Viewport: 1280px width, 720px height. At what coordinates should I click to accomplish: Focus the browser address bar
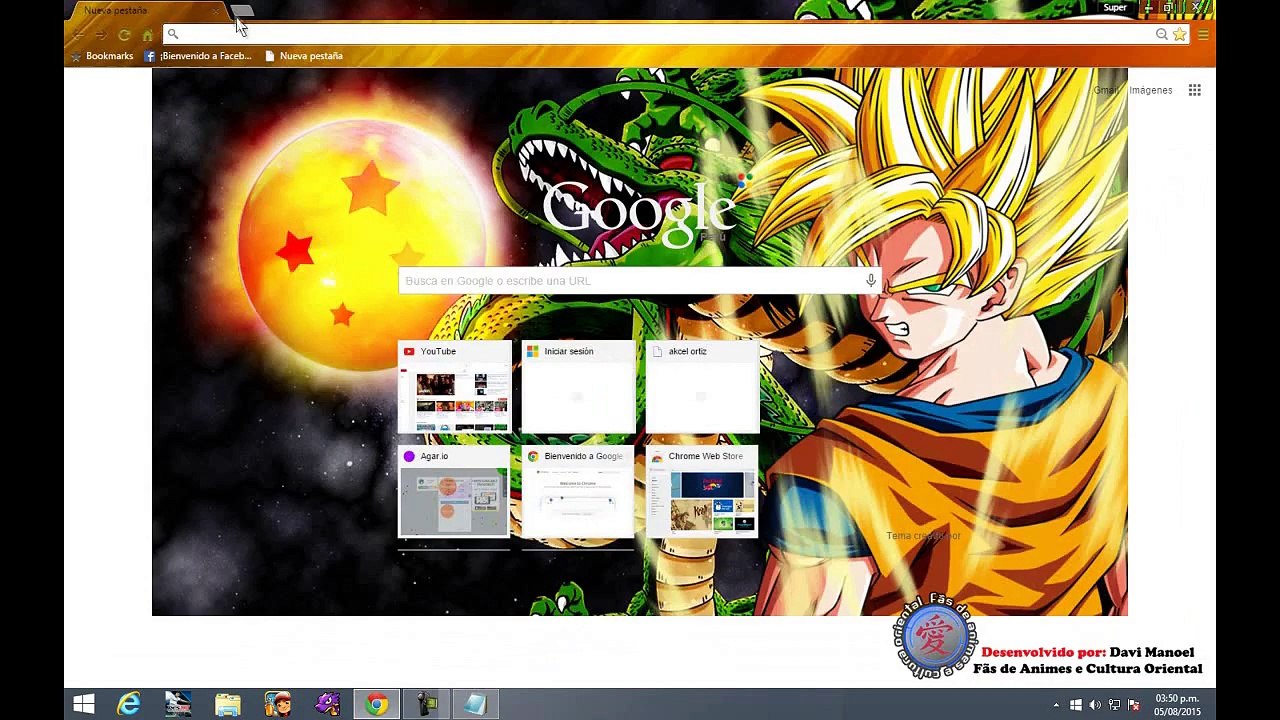point(665,34)
